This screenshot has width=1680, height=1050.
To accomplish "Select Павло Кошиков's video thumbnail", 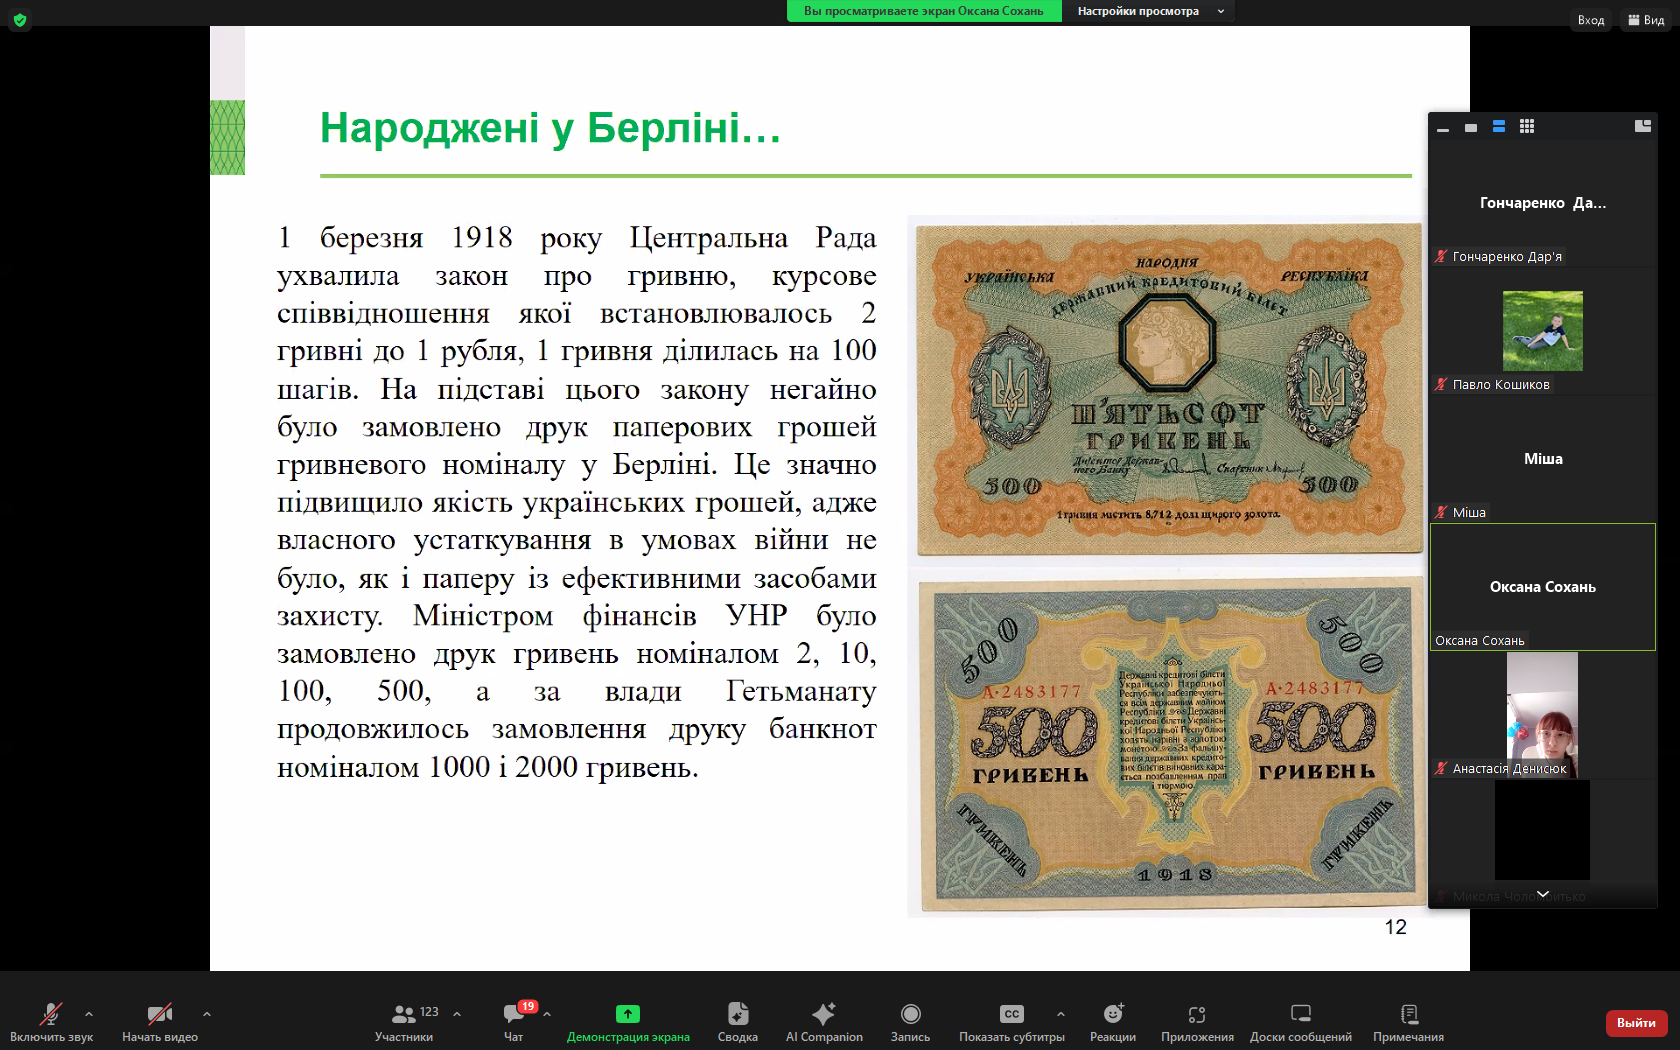I will [x=1542, y=331].
